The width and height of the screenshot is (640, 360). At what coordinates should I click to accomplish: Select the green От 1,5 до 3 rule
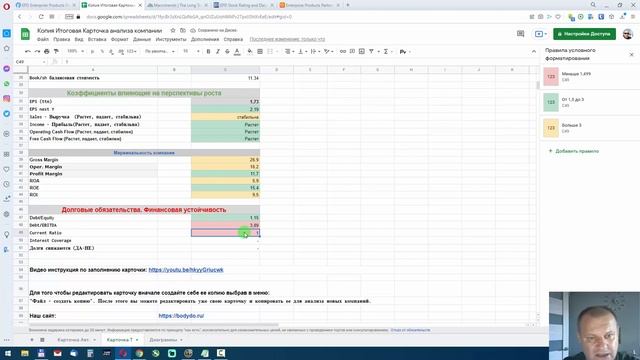point(590,102)
